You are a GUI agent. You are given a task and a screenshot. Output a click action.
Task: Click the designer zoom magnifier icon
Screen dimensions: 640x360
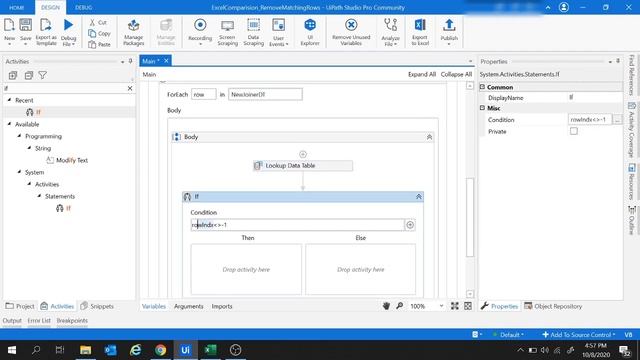[x=400, y=306]
